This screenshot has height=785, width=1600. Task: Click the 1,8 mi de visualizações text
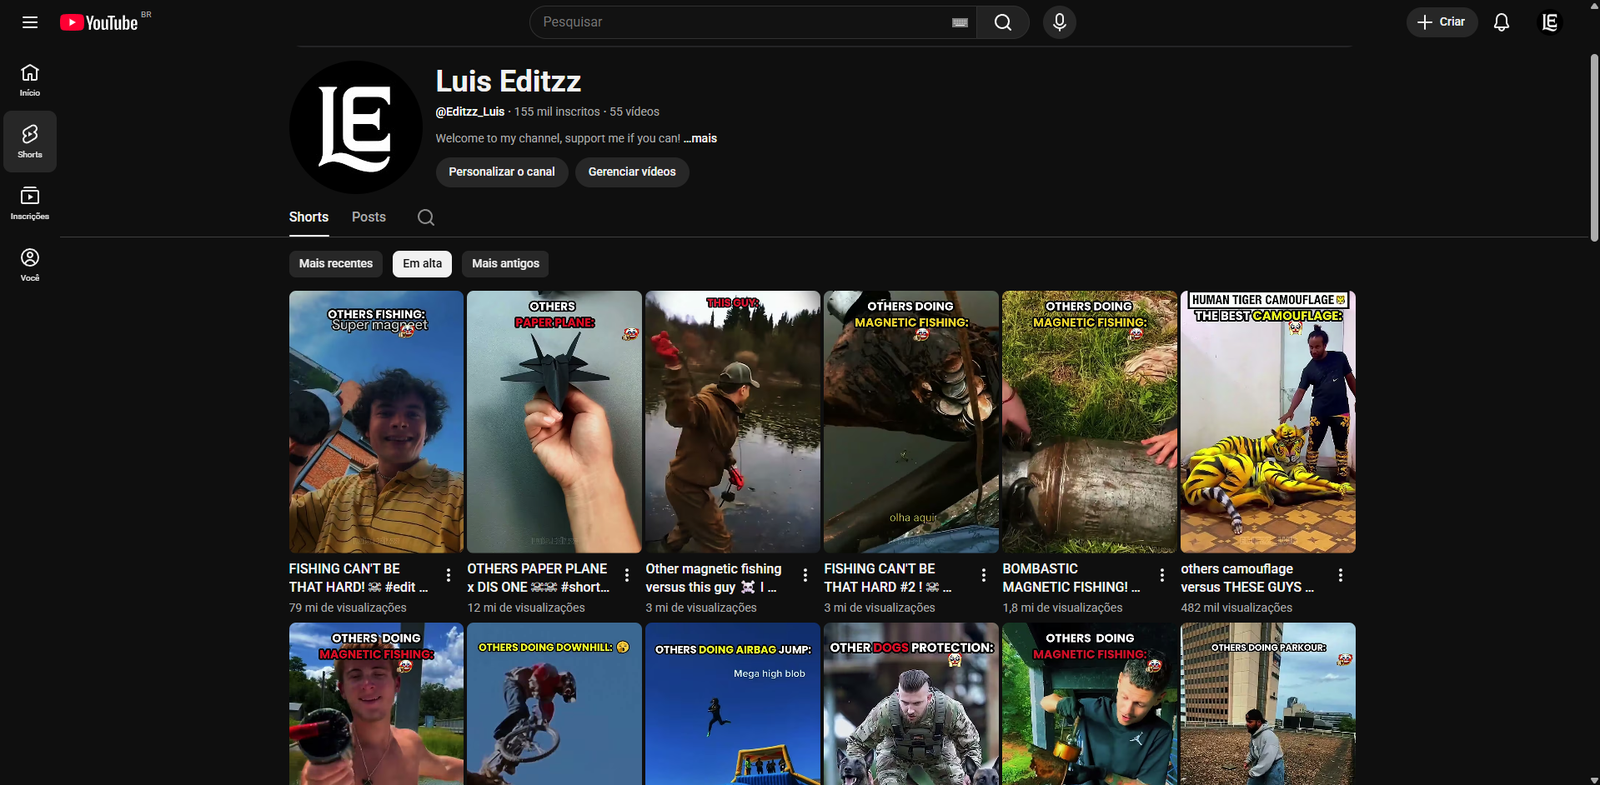pyautogui.click(x=1063, y=608)
